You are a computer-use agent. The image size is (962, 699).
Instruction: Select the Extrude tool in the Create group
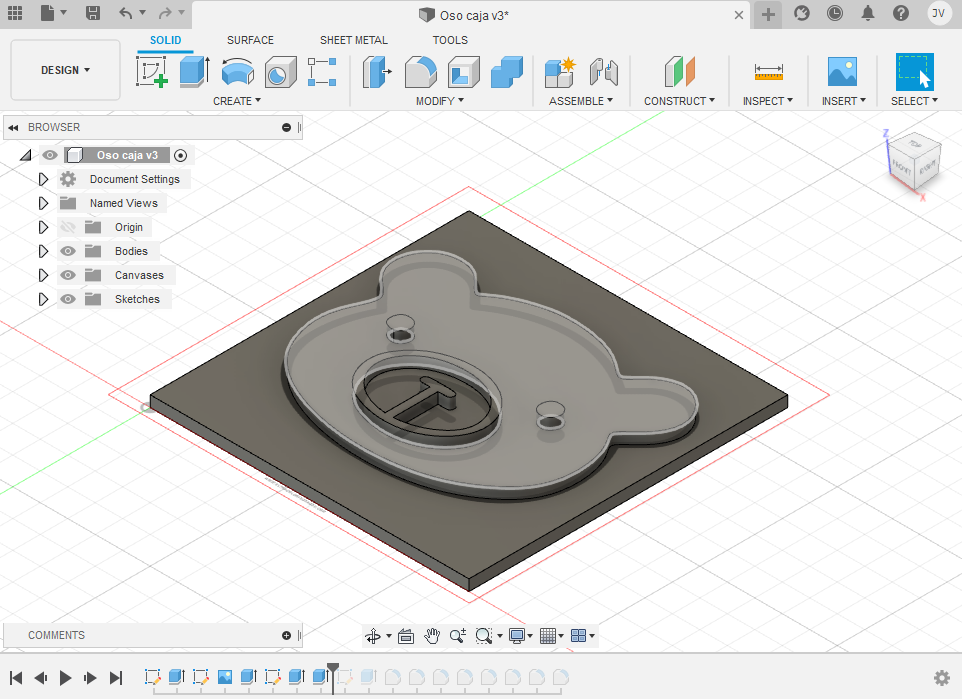pyautogui.click(x=195, y=71)
